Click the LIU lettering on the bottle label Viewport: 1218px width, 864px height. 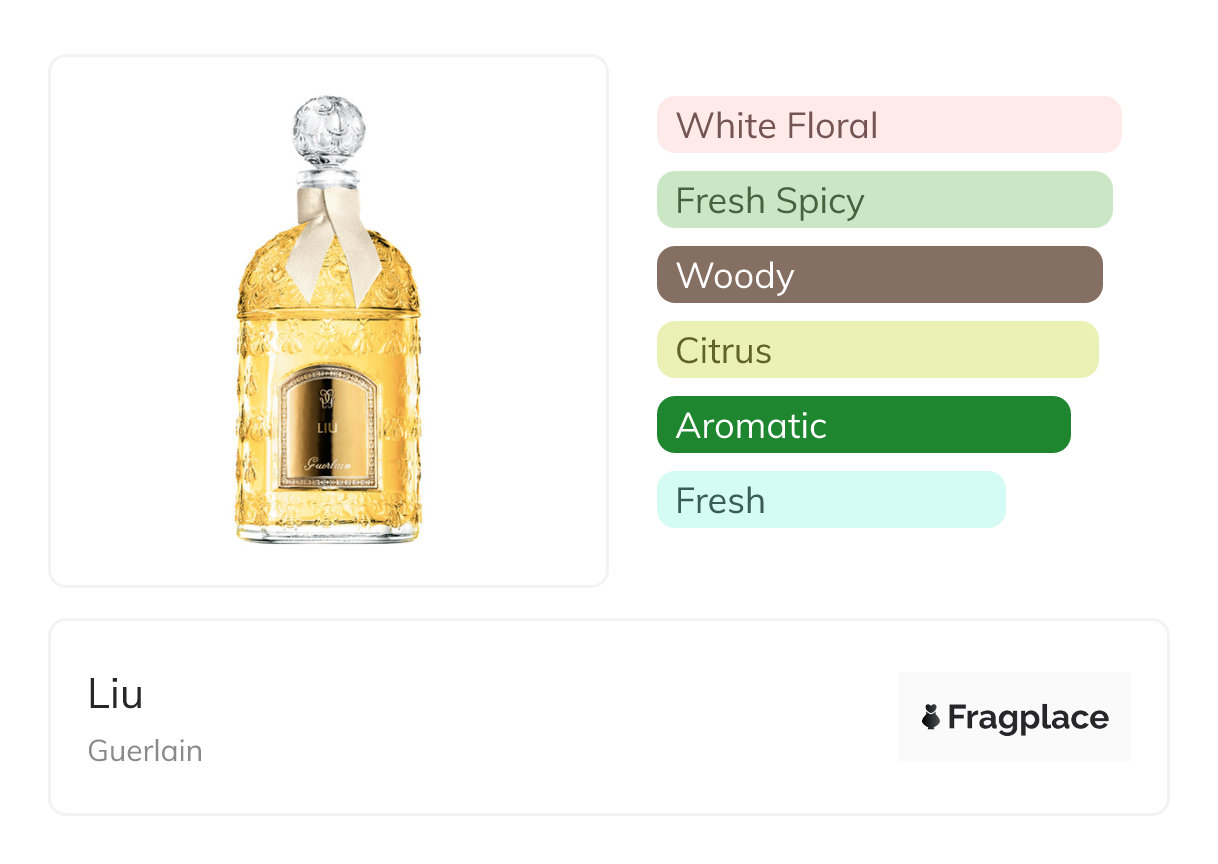(328, 427)
